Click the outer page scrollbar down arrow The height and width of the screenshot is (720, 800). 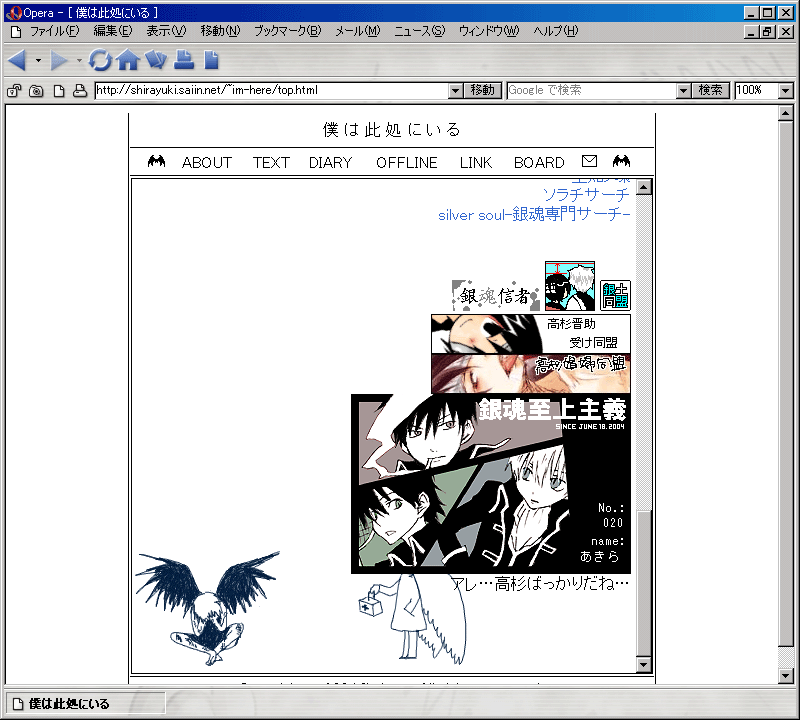[x=786, y=676]
